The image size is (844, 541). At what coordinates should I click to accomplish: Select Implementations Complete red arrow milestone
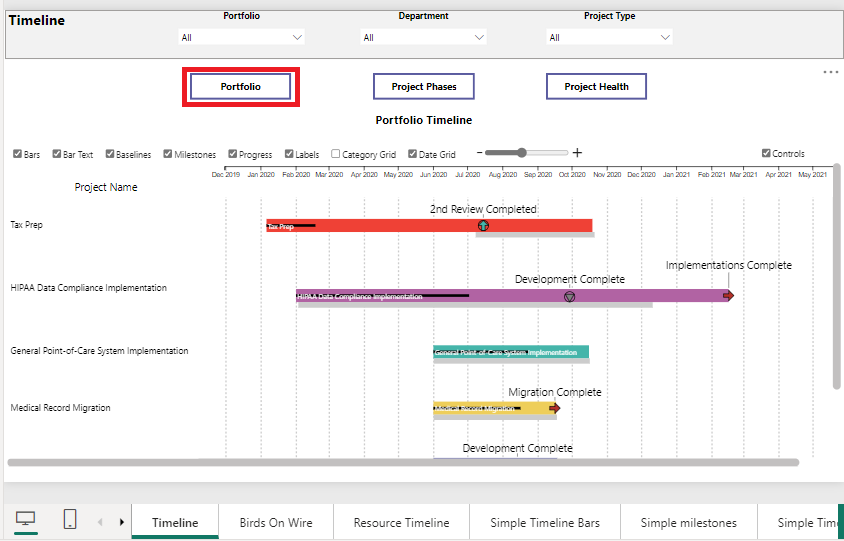click(x=728, y=296)
